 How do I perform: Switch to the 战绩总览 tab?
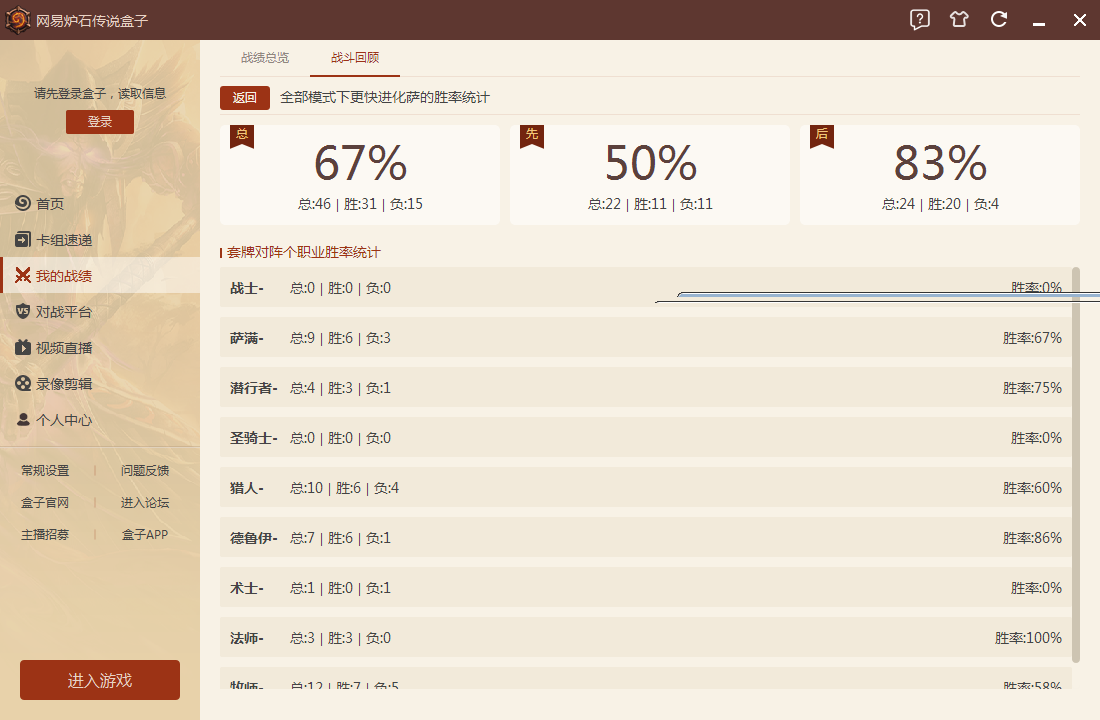point(265,58)
